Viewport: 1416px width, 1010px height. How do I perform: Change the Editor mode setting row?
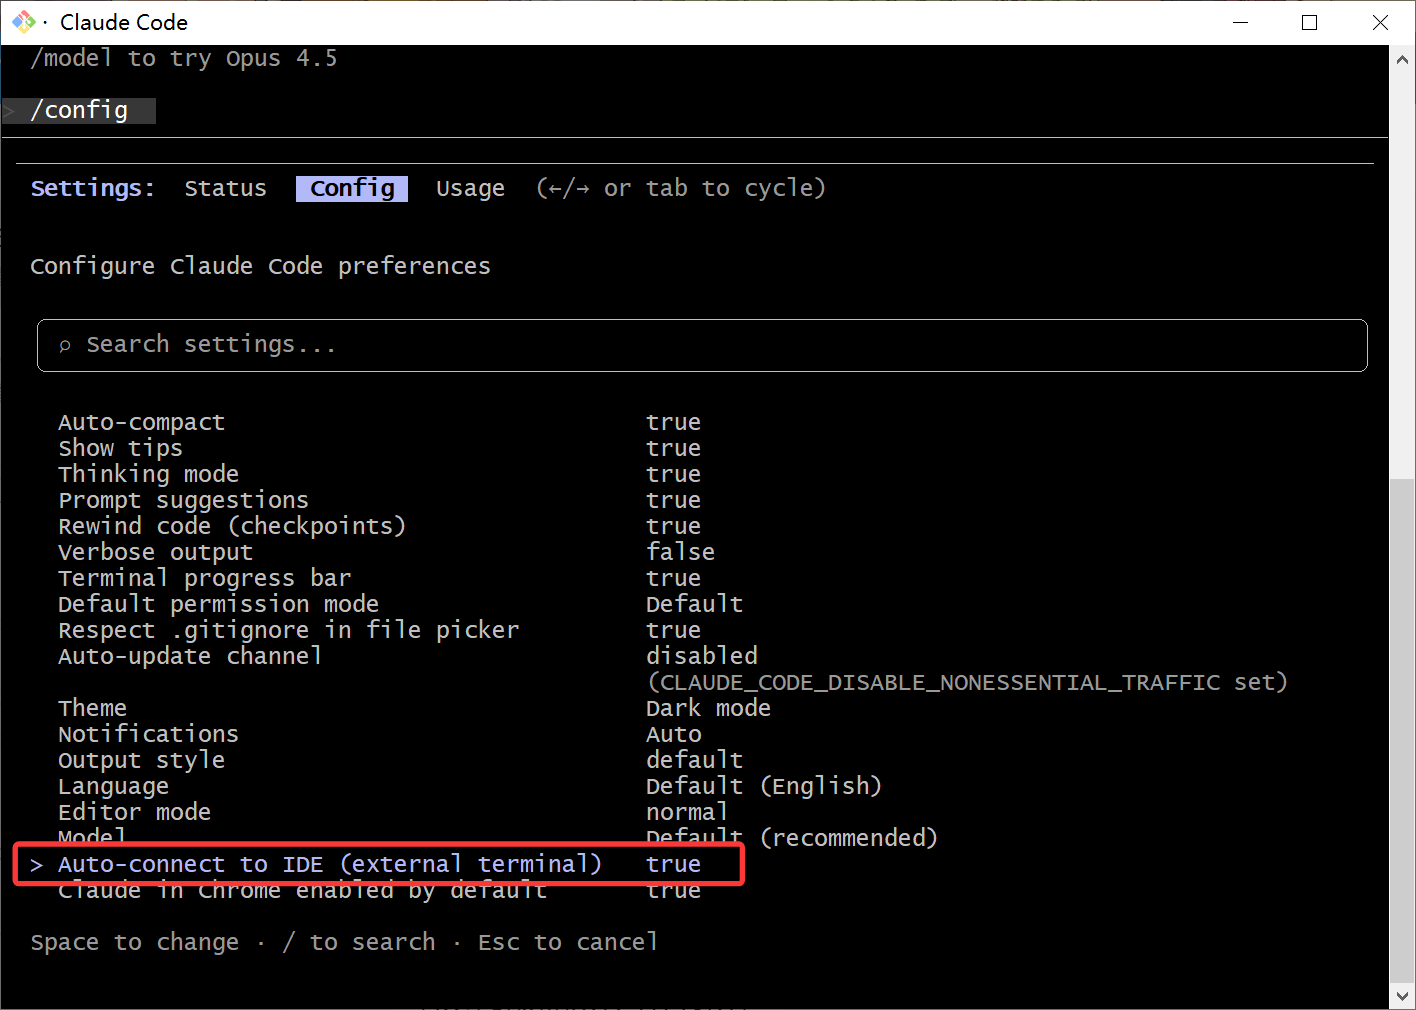point(393,812)
